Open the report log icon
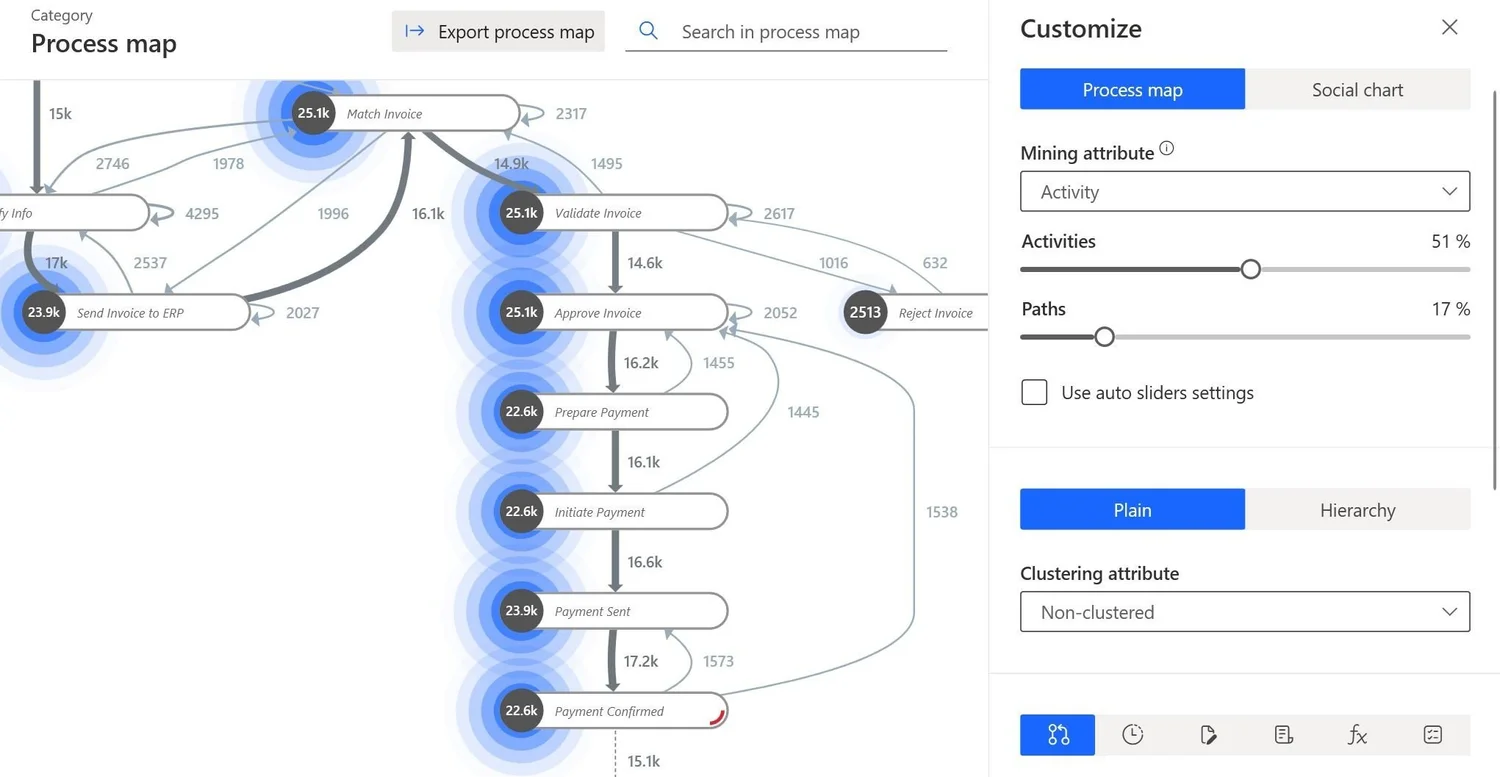 click(1282, 734)
